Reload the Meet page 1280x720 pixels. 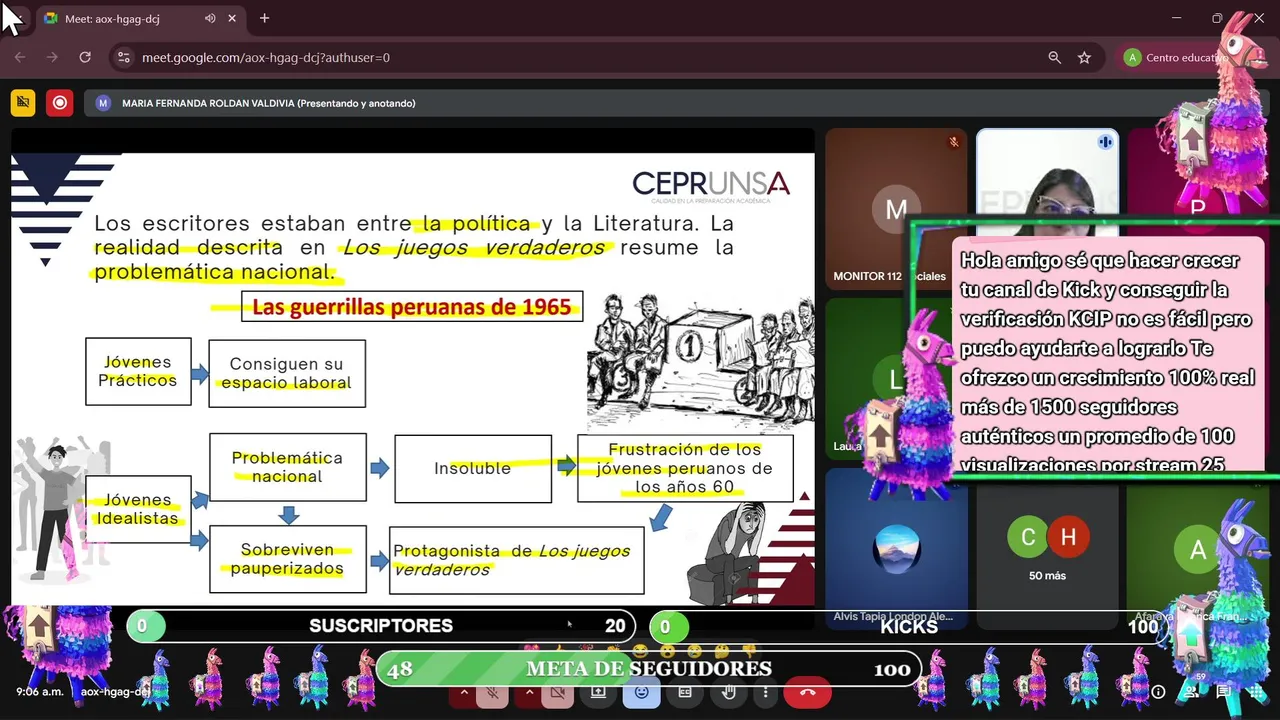coord(85,58)
